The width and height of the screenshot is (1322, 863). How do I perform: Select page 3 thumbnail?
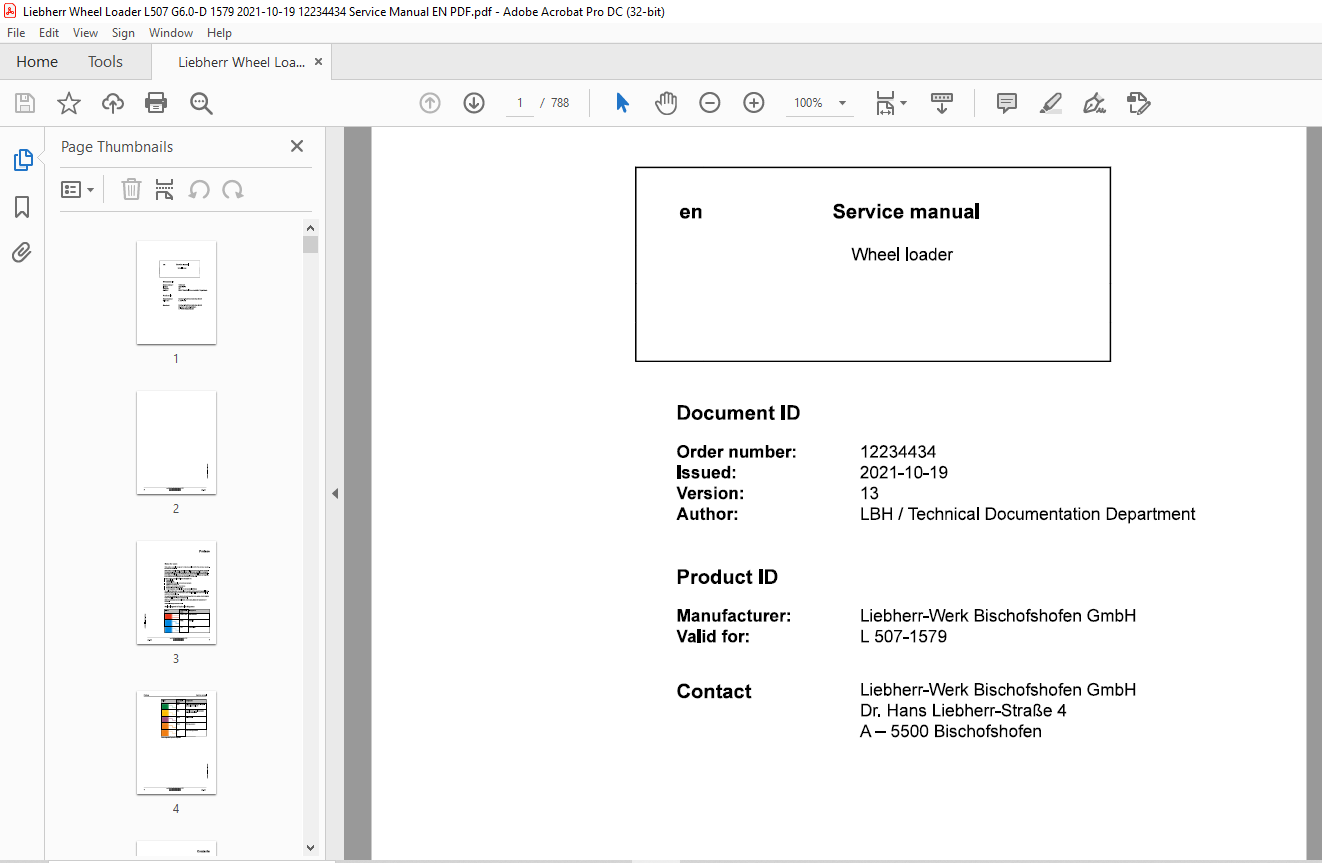176,592
